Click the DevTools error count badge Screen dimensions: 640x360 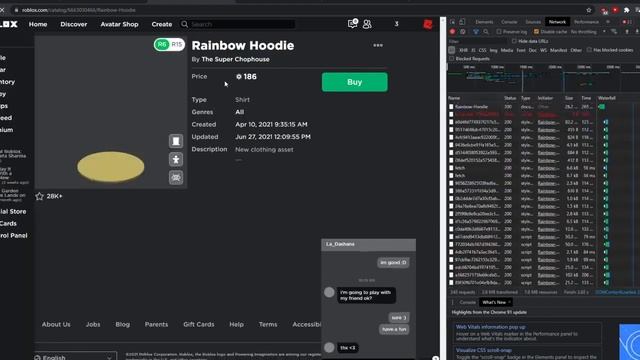click(627, 22)
